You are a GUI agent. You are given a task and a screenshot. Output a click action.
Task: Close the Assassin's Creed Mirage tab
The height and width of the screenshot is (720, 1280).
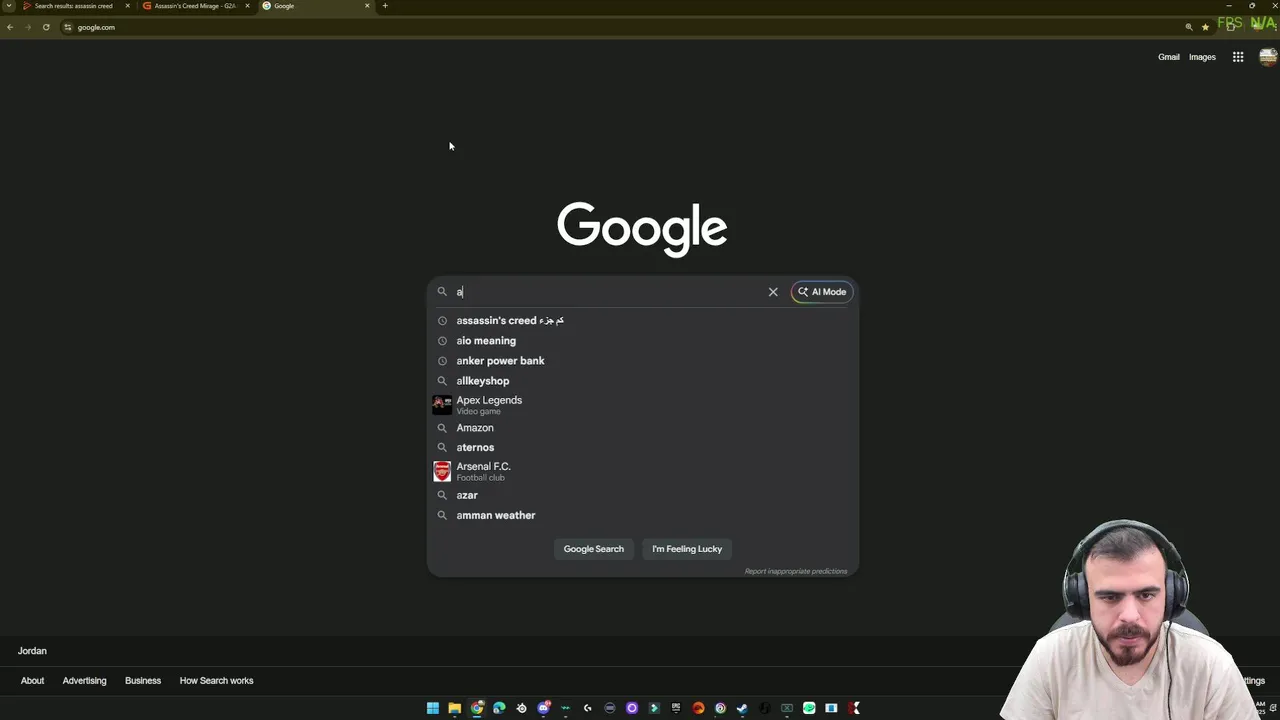247,6
